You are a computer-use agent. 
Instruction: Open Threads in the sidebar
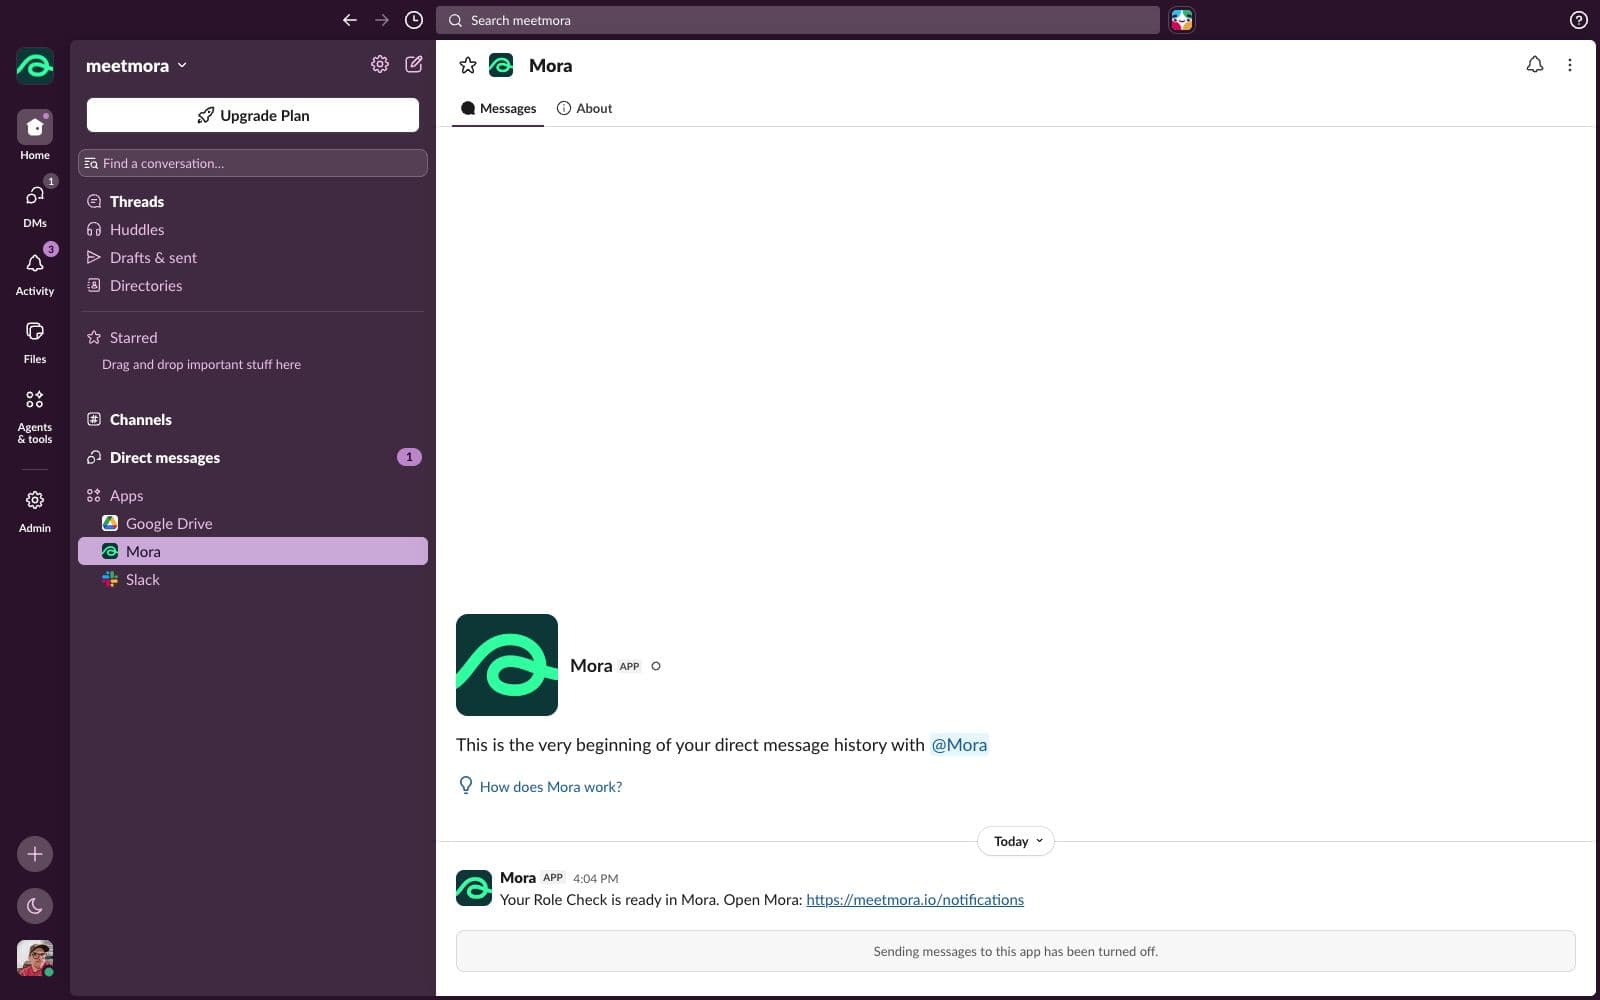click(253, 201)
